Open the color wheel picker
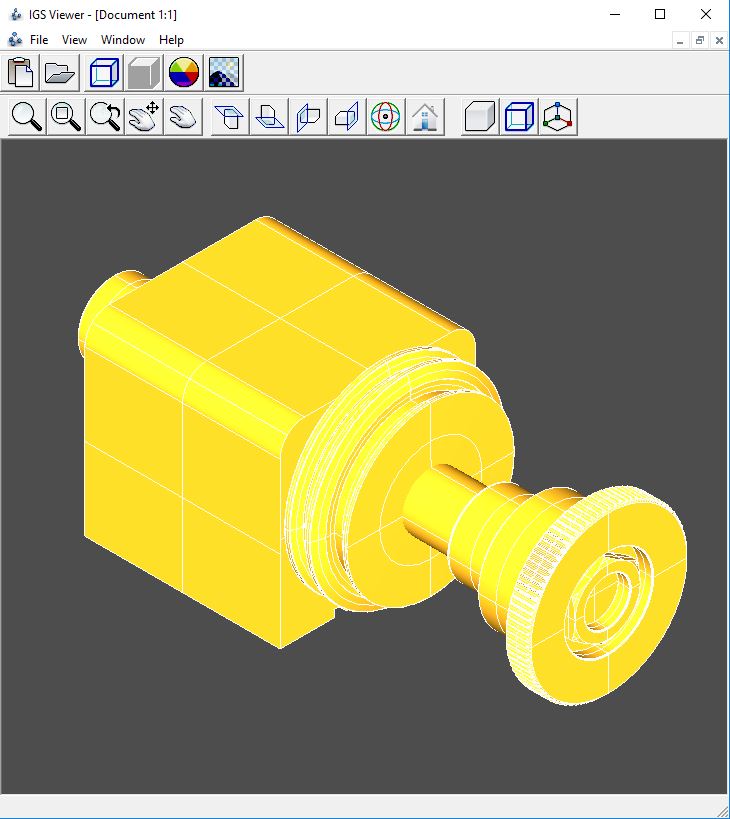 (x=184, y=73)
